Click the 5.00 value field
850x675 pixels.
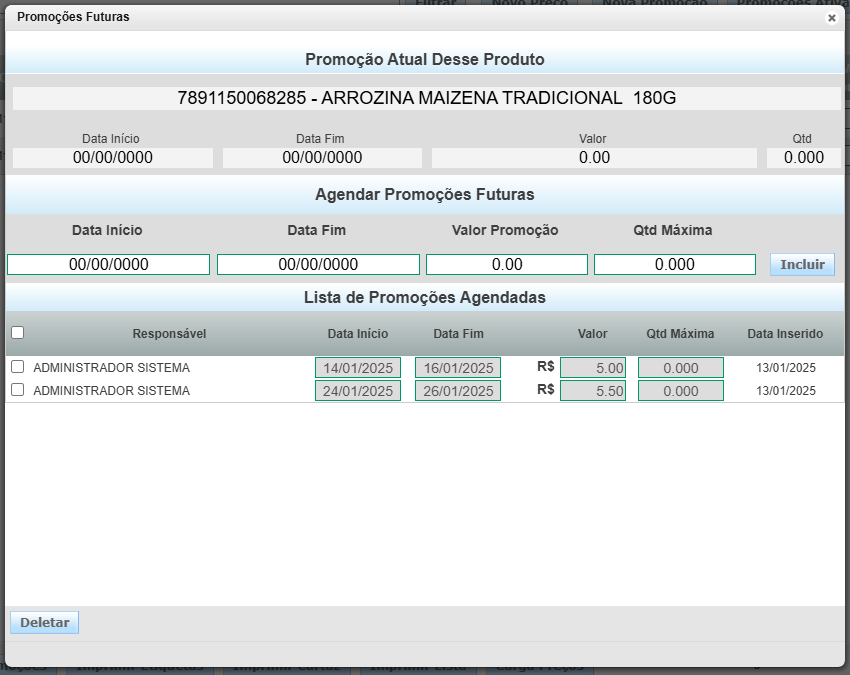[x=593, y=368]
